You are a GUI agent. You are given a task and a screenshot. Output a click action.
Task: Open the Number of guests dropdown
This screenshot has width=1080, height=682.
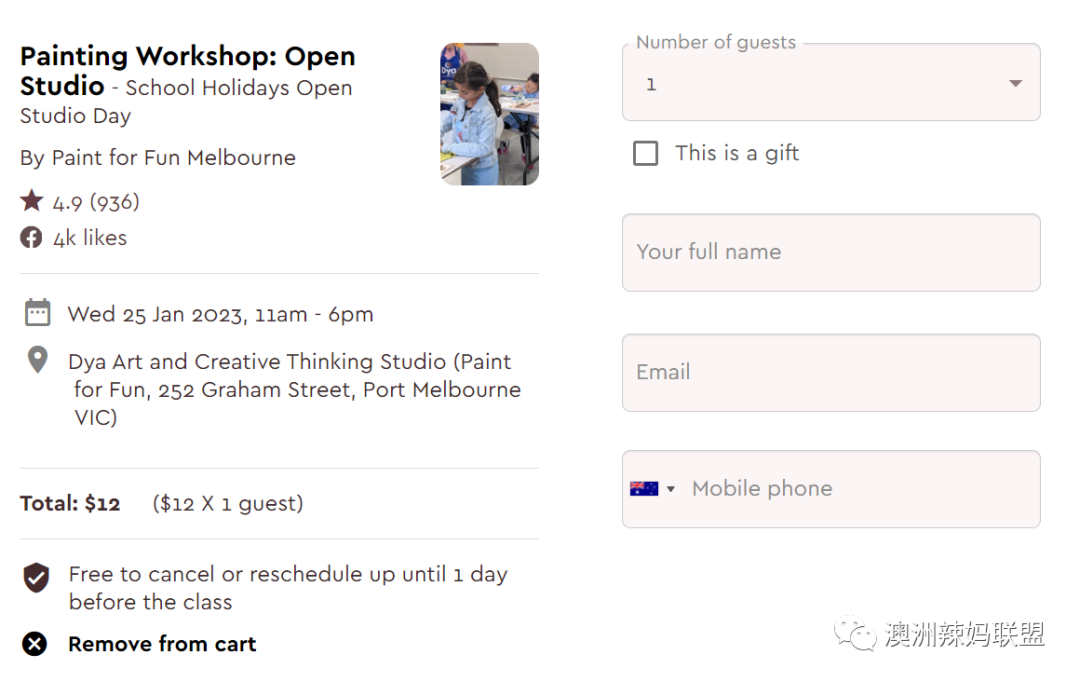pos(831,83)
